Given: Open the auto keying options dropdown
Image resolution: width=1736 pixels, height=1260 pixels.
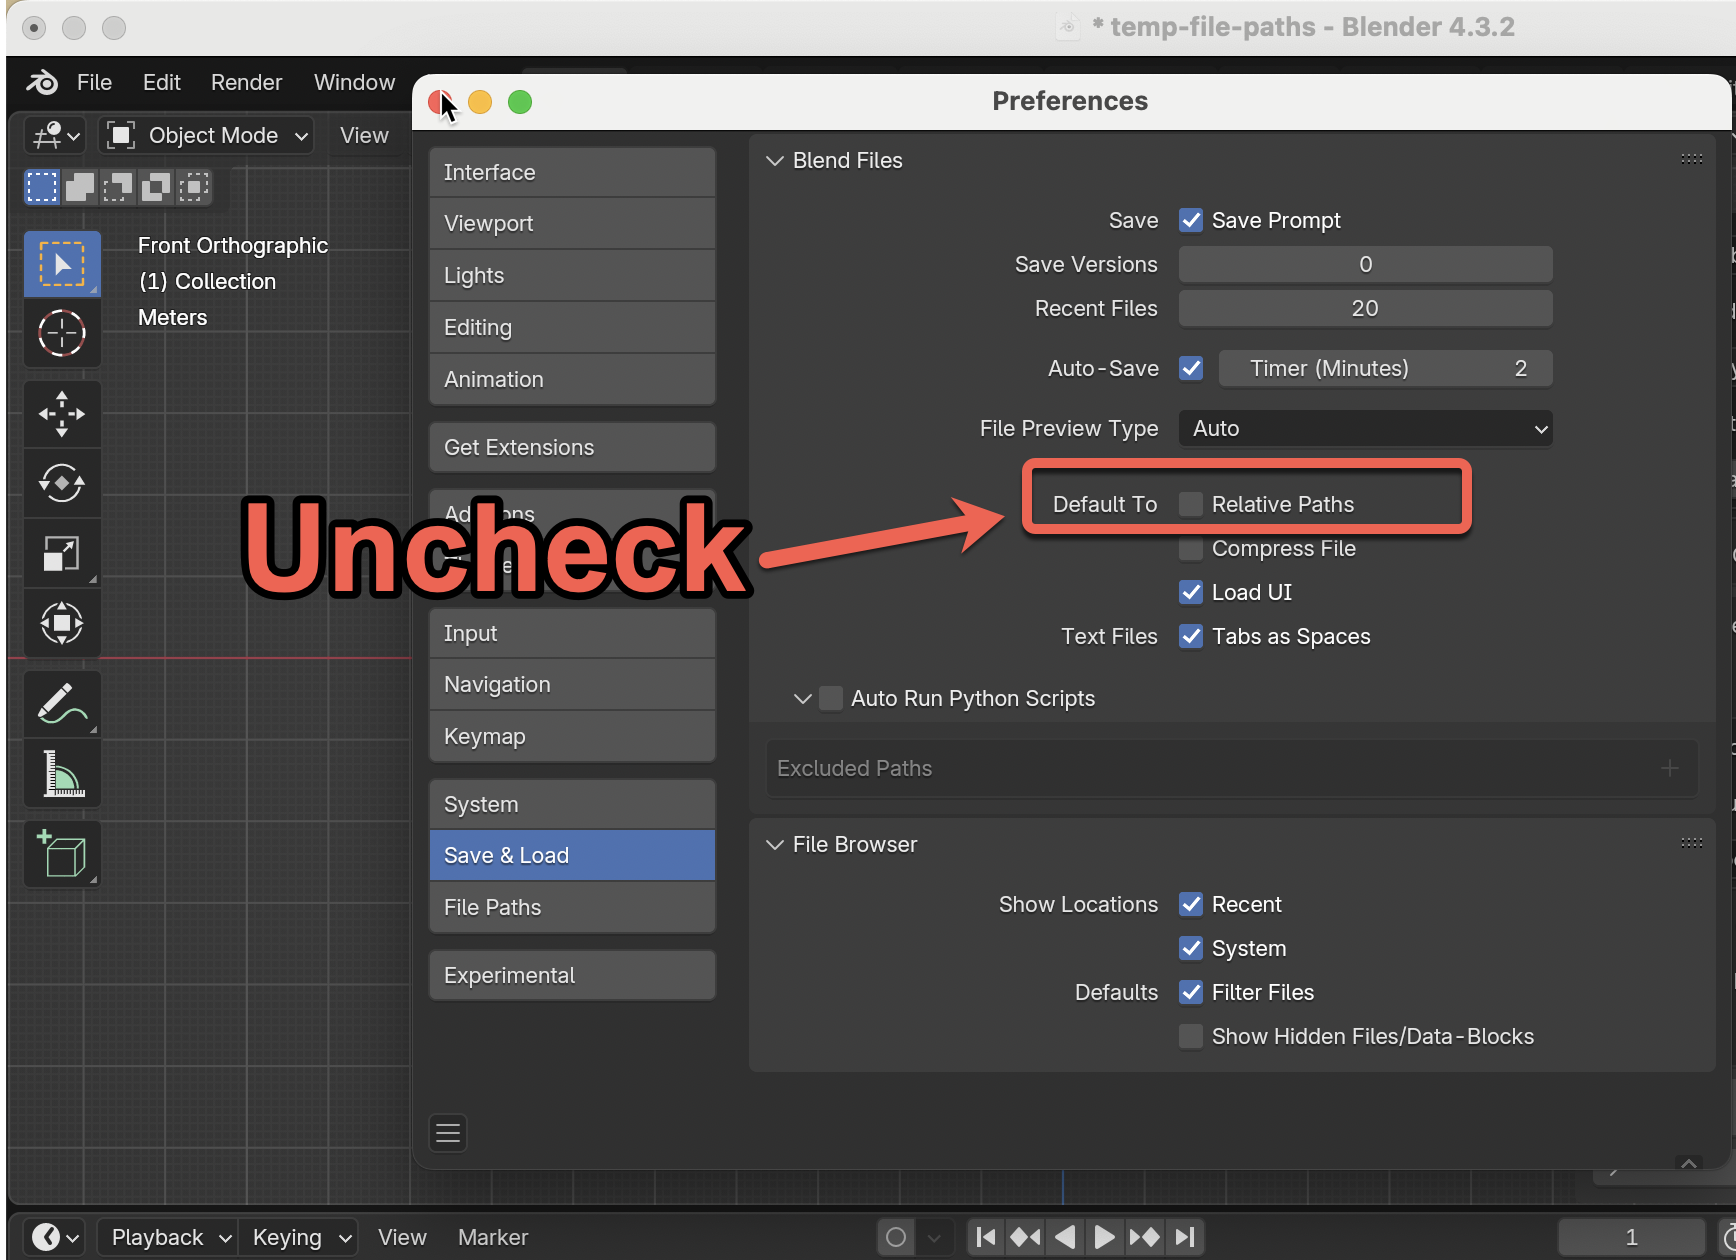Looking at the screenshot, I should [x=934, y=1237].
